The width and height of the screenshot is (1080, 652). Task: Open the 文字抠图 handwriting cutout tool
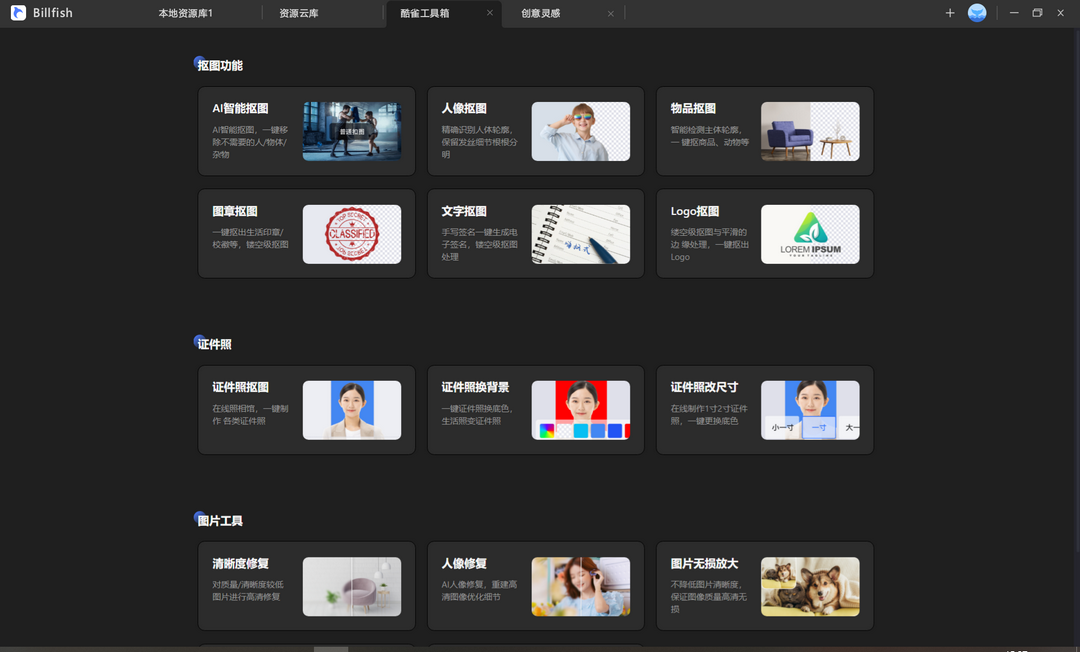pyautogui.click(x=535, y=233)
